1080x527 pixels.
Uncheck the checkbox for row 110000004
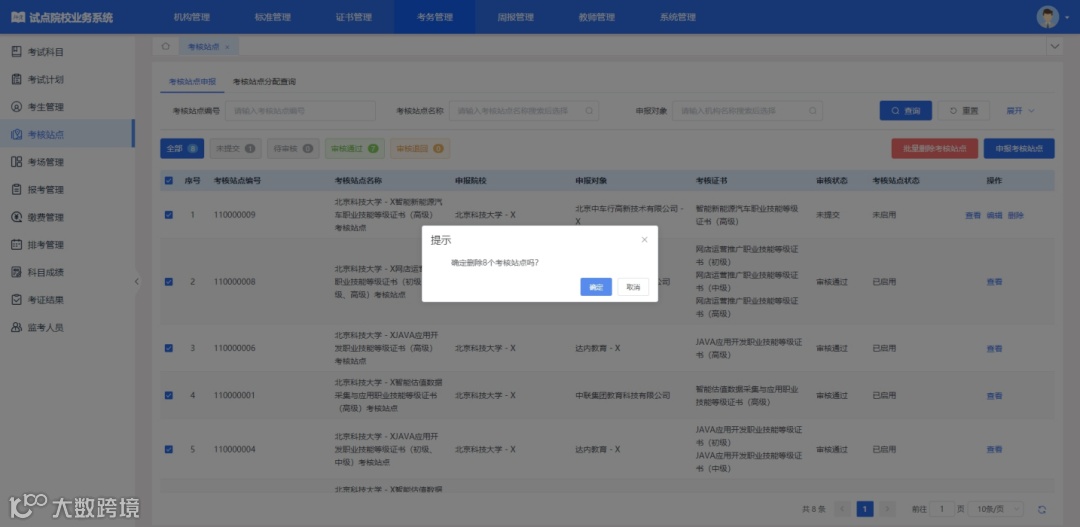click(x=169, y=449)
